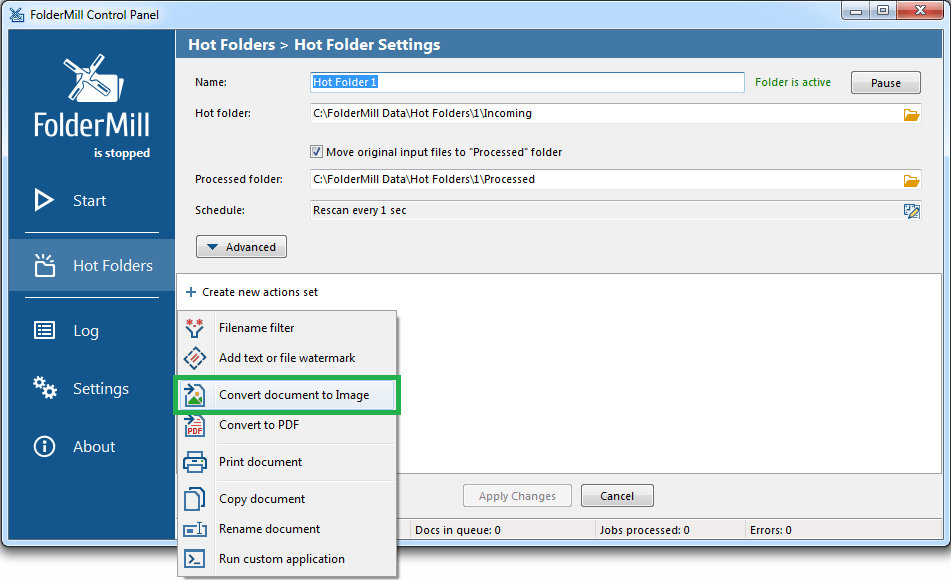The height and width of the screenshot is (580, 951).
Task: Close the FolderMill Control Panel window
Action: [x=920, y=11]
